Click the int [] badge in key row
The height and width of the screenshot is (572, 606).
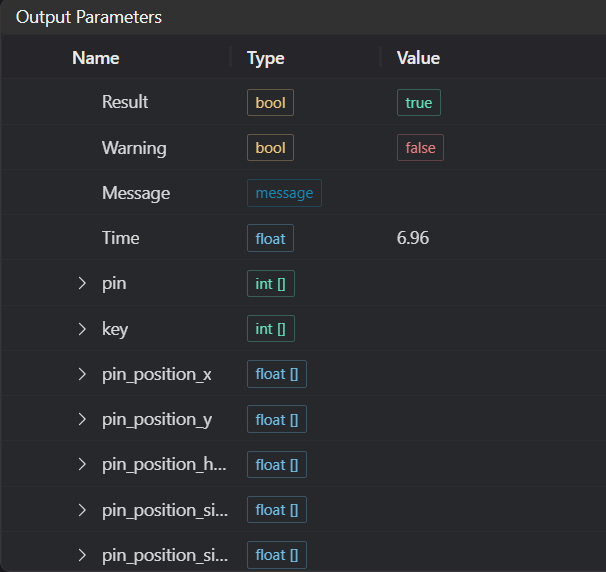[x=271, y=329]
